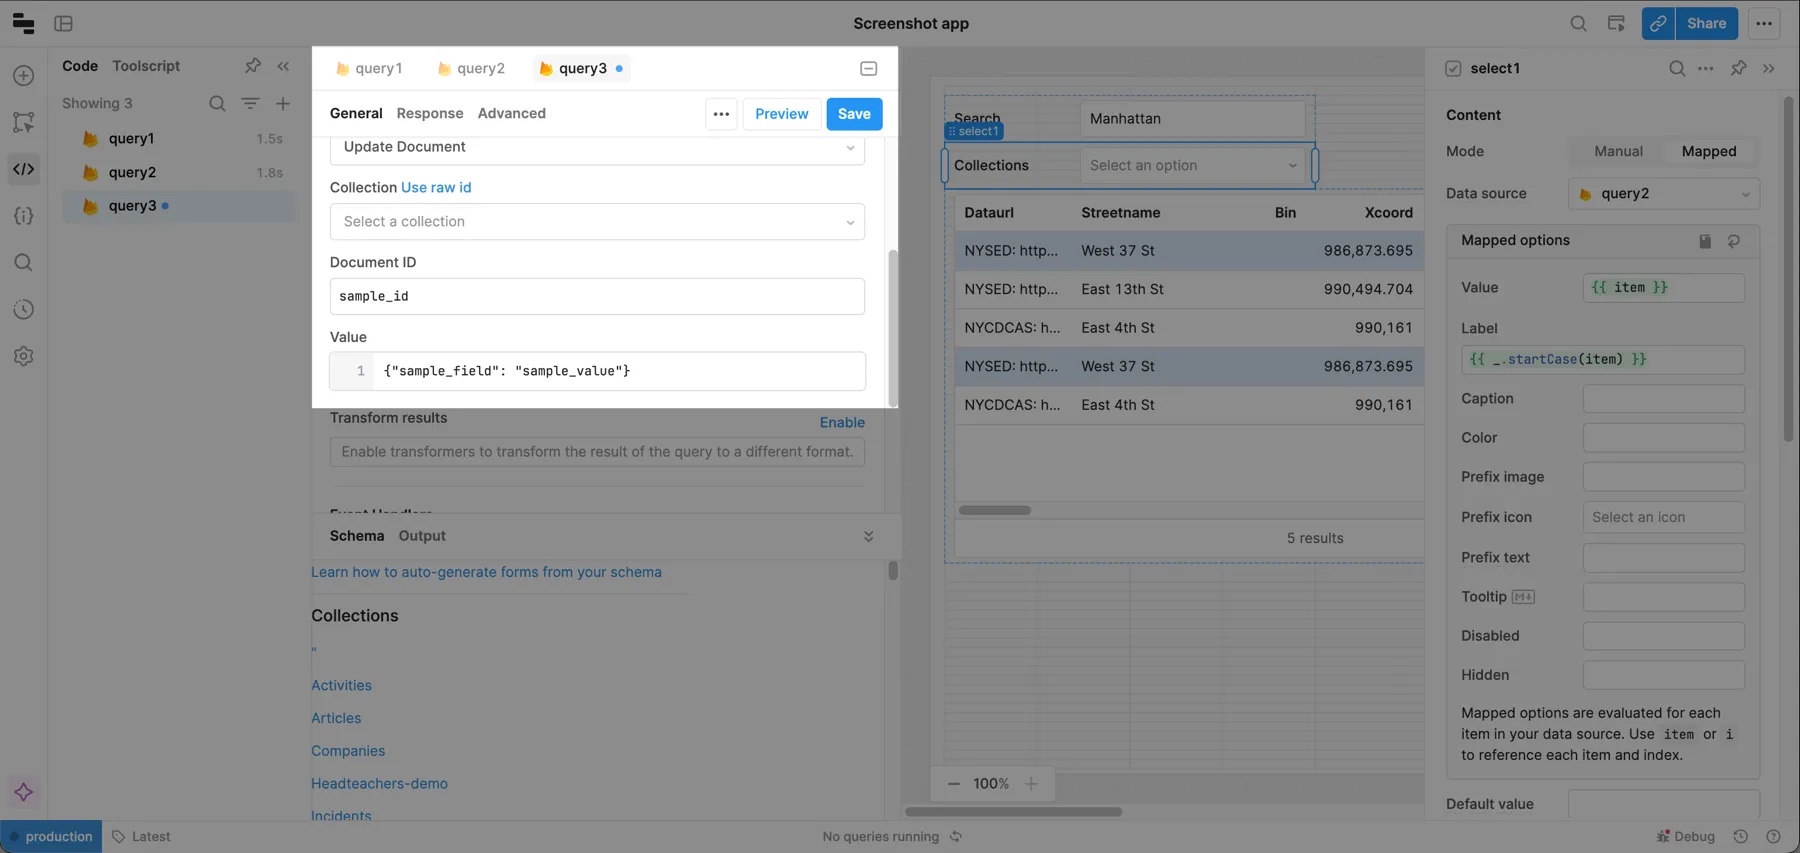Open the add component plus icon in sidebar
The width and height of the screenshot is (1800, 853).
pos(24,76)
